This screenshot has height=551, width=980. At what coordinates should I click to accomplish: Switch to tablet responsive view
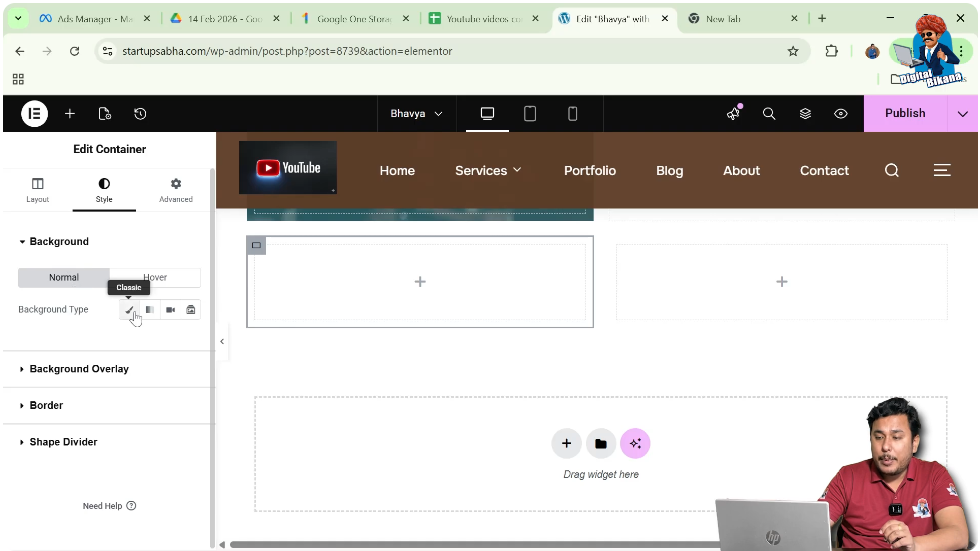click(x=530, y=113)
